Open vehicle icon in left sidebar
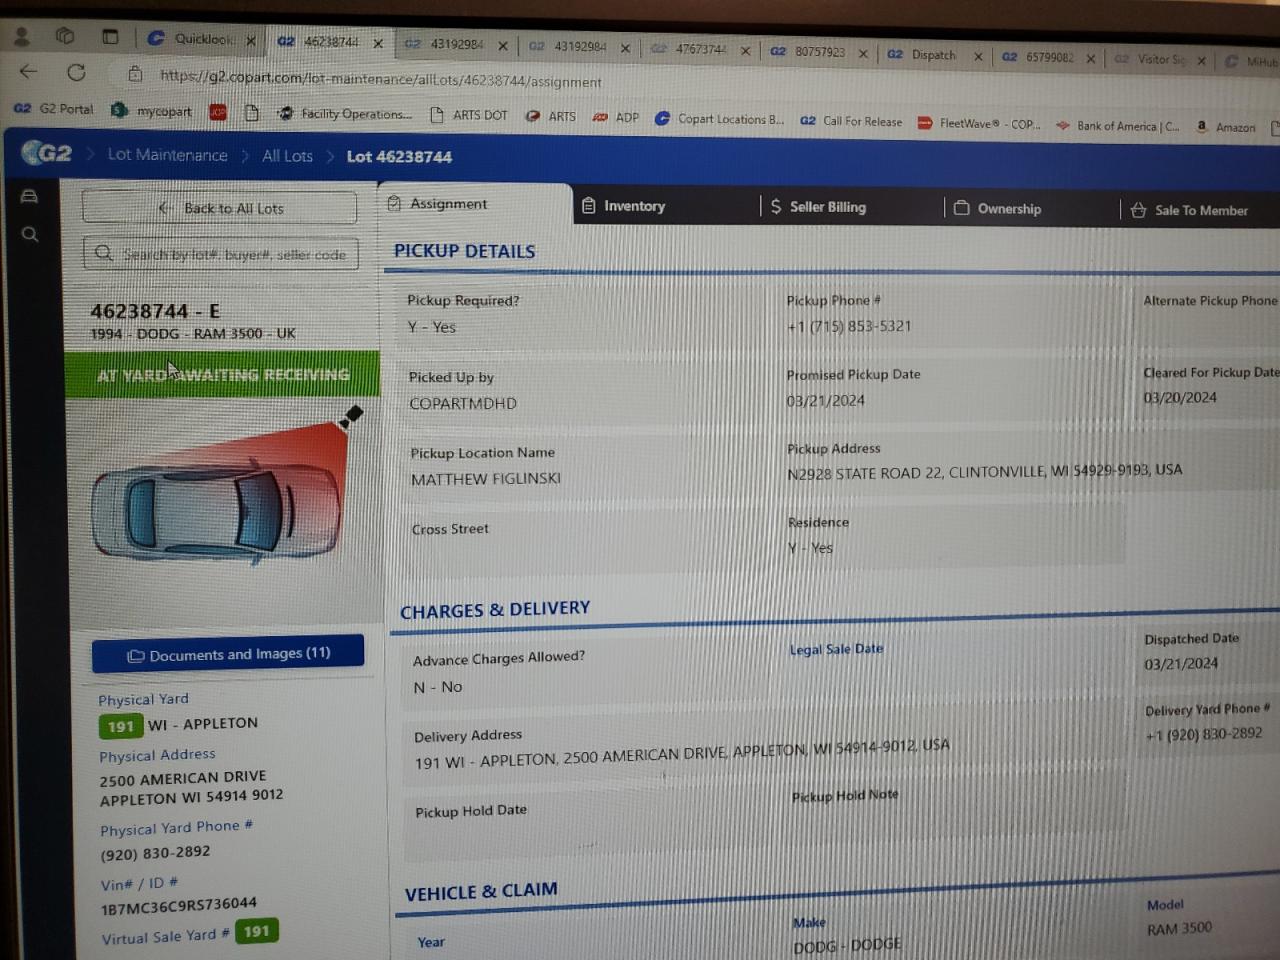Screen dimensions: 1280x960 tap(30, 196)
